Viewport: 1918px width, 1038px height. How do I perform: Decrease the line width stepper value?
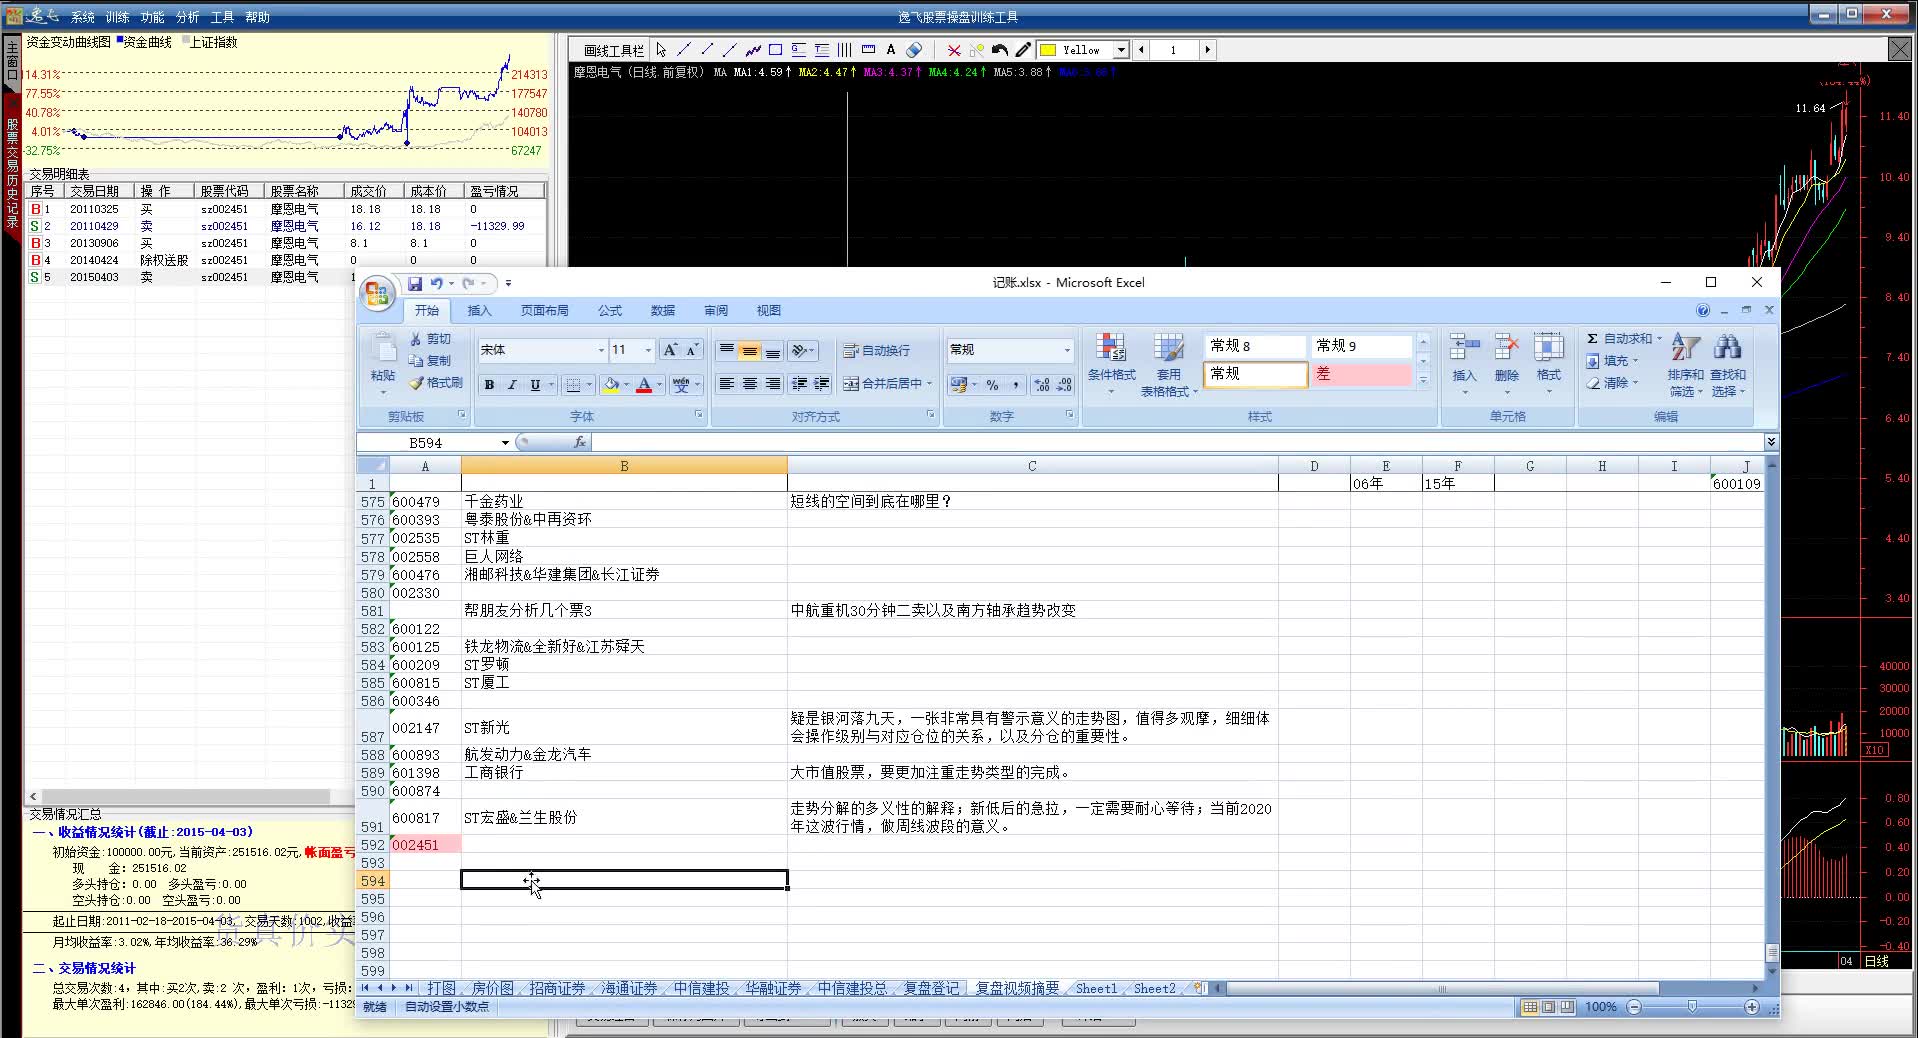coord(1141,50)
